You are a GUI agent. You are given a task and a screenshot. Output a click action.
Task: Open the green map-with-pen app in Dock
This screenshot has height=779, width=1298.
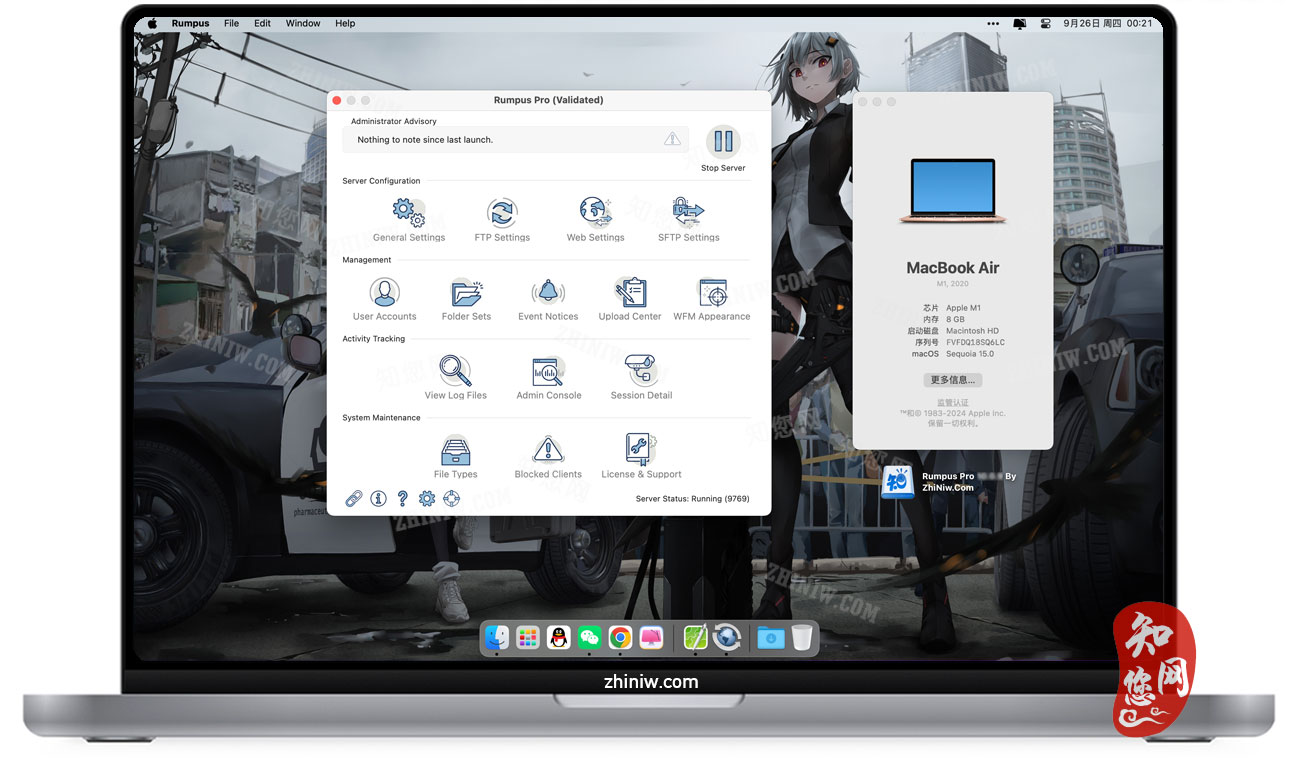pos(696,637)
